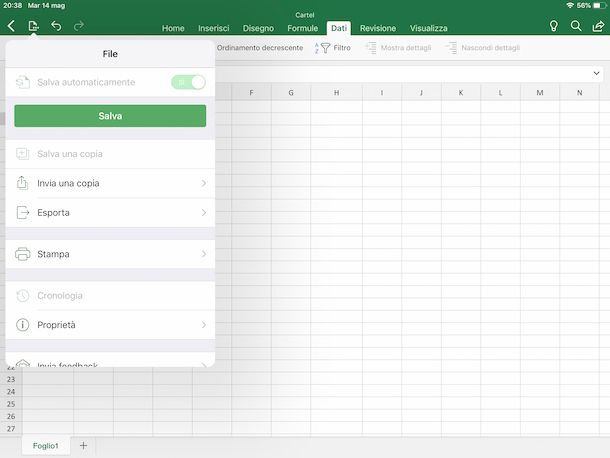The width and height of the screenshot is (610, 458).
Task: Select column N header
Action: click(x=580, y=93)
